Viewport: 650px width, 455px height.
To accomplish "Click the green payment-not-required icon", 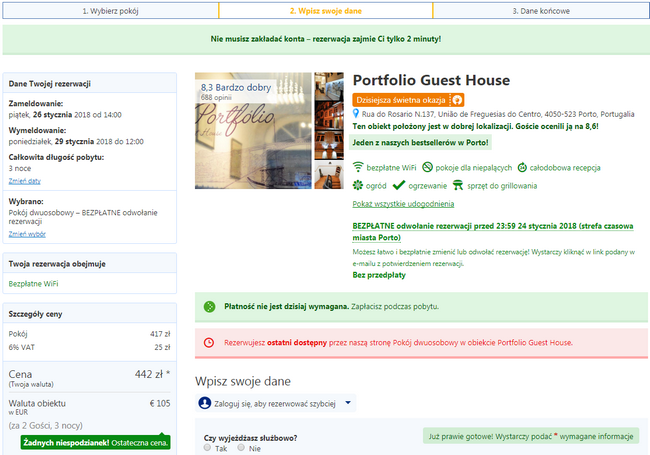I will pos(209,307).
